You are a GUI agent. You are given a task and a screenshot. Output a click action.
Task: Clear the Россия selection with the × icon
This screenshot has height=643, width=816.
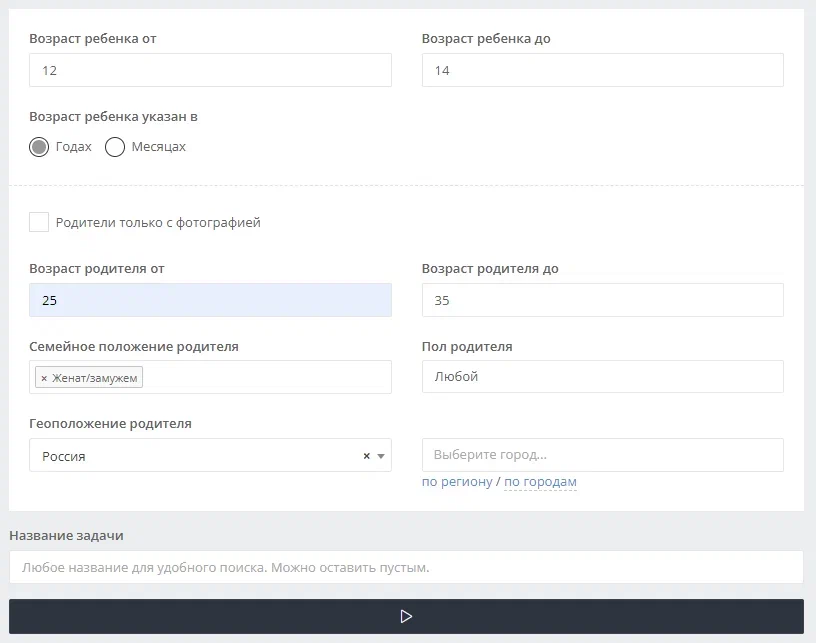(x=366, y=456)
